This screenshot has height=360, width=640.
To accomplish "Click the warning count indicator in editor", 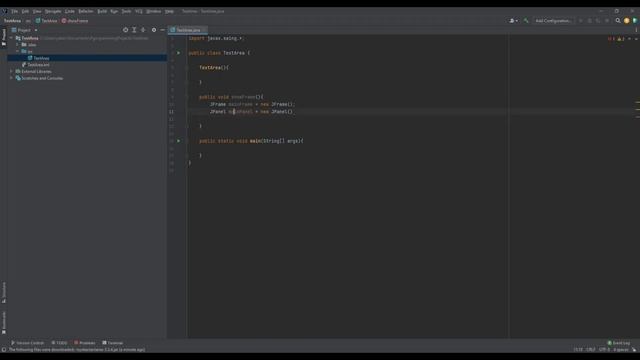I will point(621,39).
